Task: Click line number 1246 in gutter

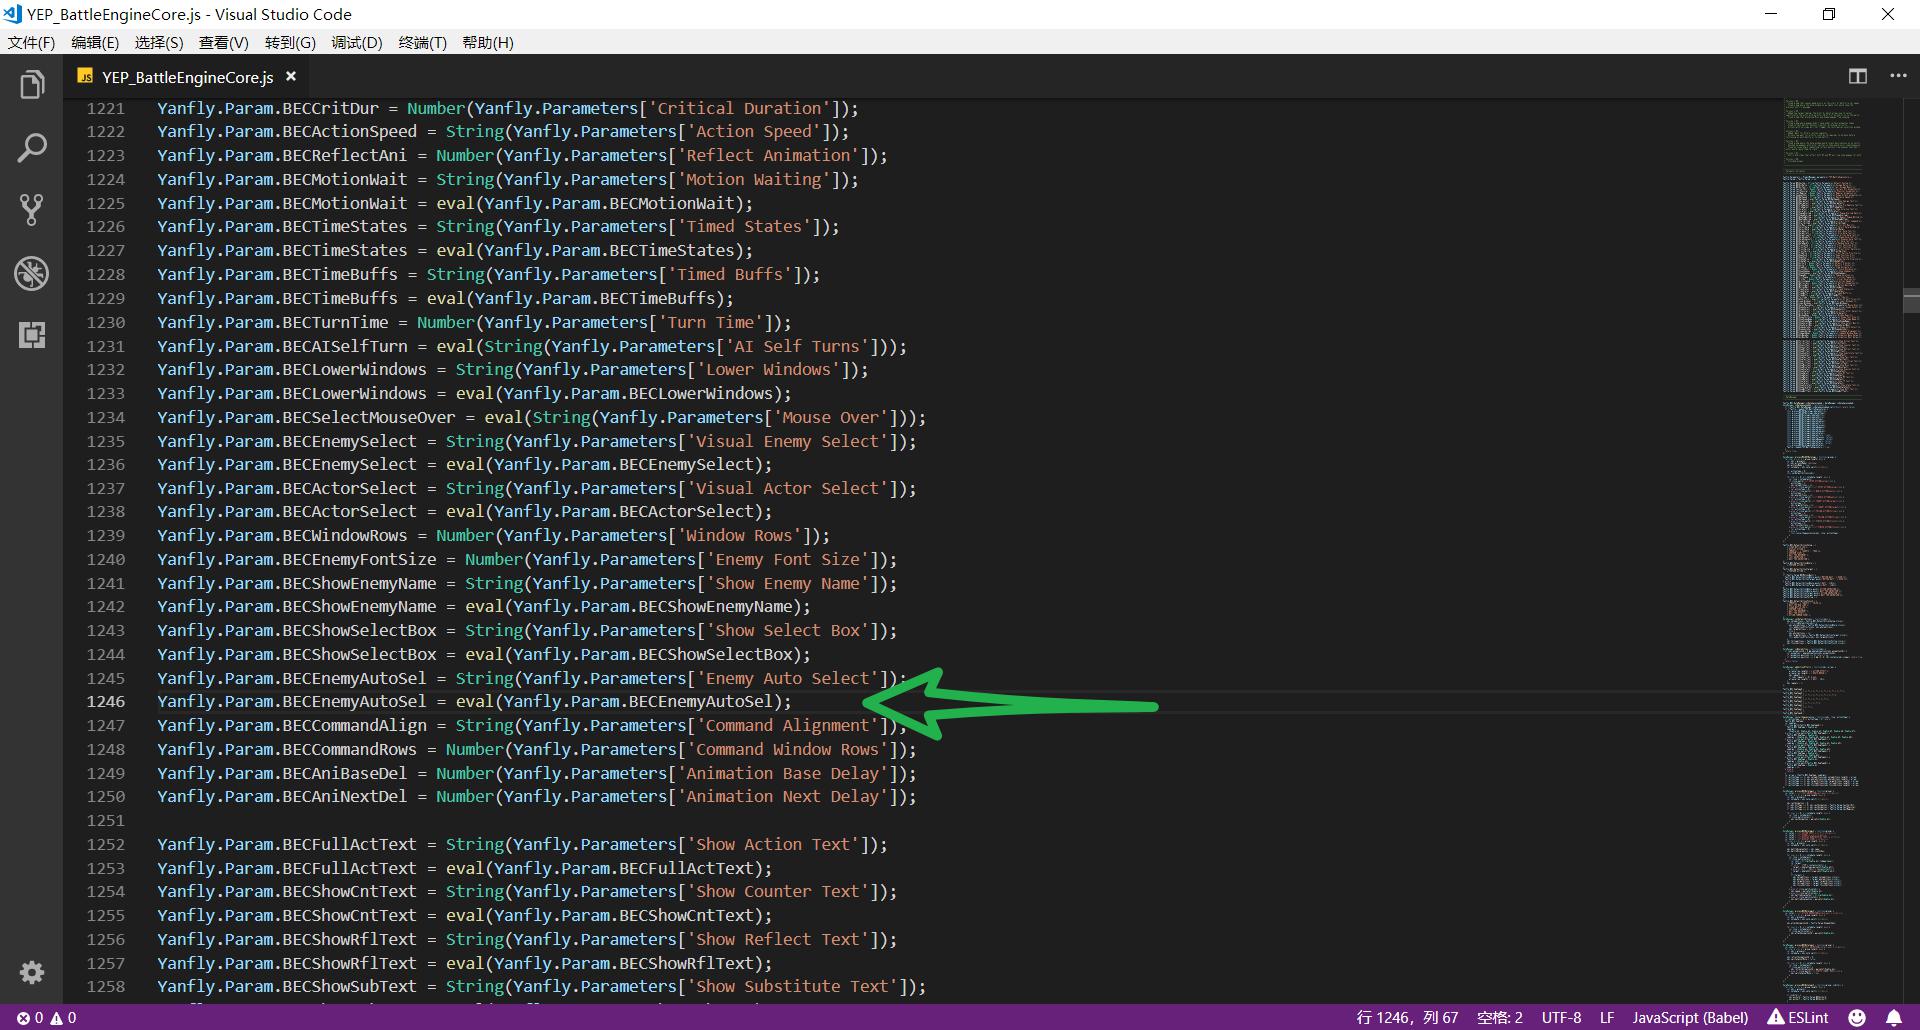Action: pos(105,702)
